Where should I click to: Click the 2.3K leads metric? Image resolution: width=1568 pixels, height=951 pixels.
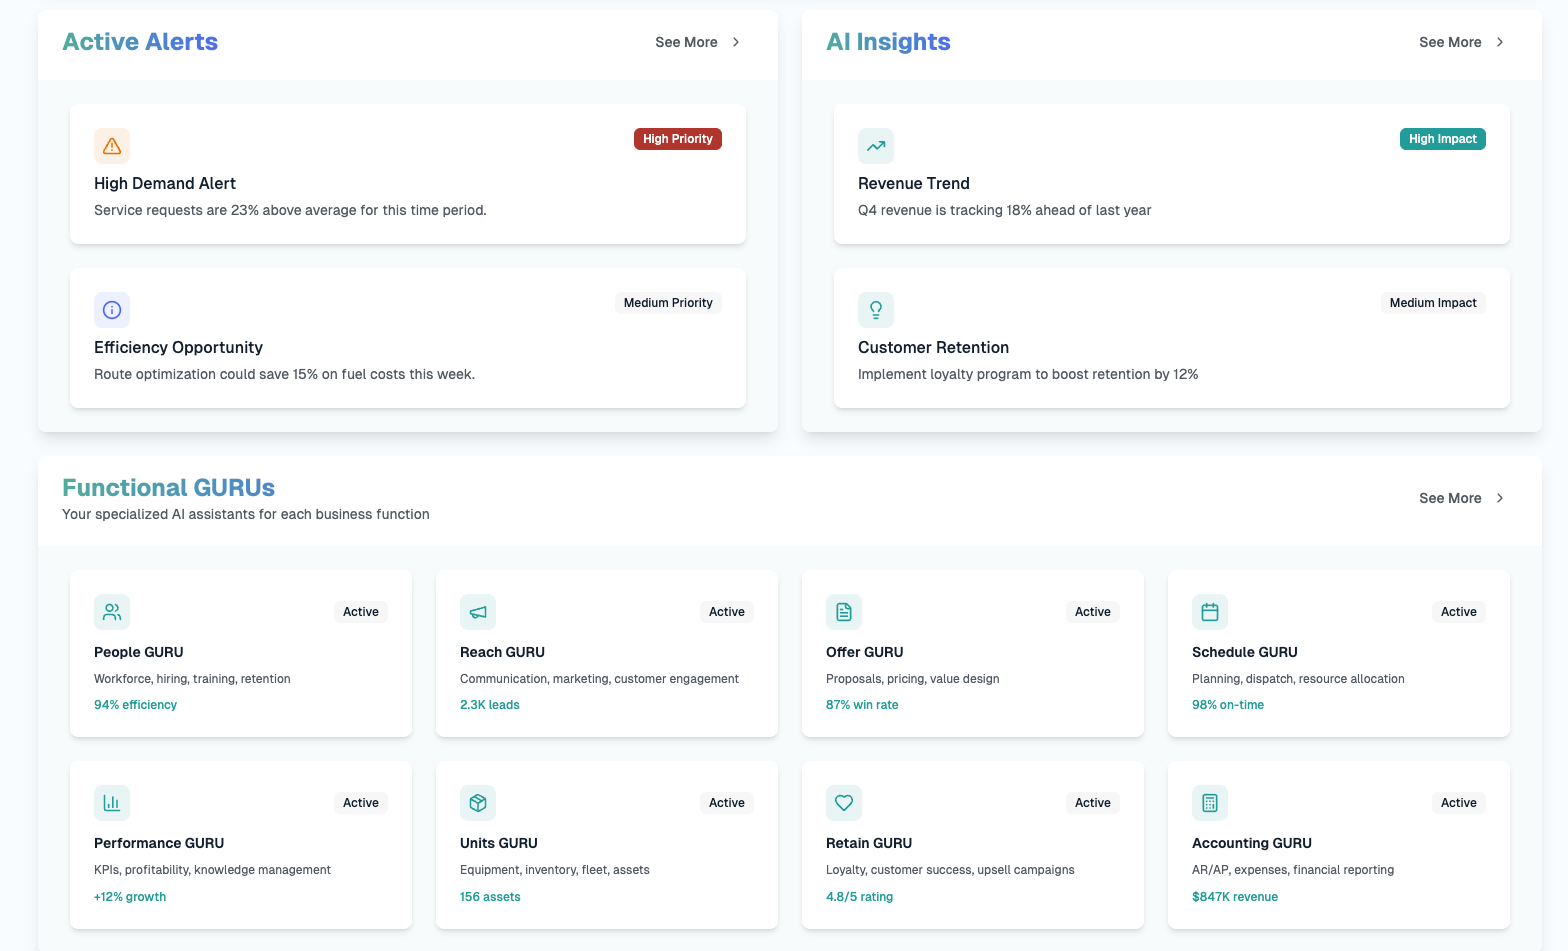(x=490, y=705)
